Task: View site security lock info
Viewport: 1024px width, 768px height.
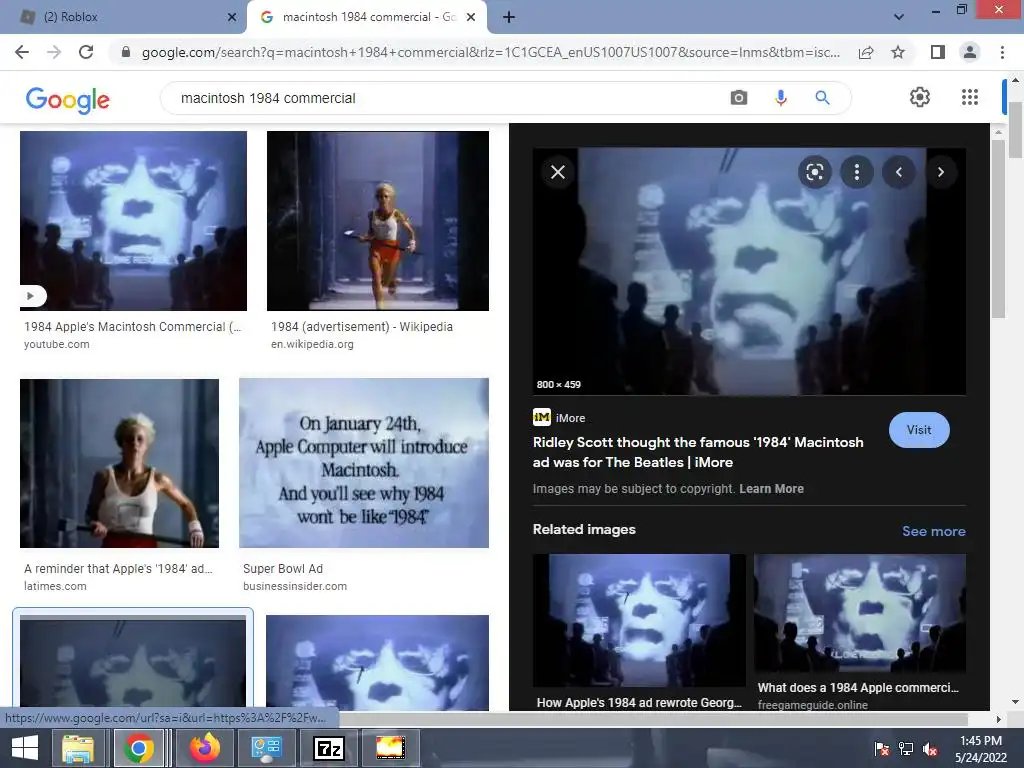Action: click(x=126, y=52)
